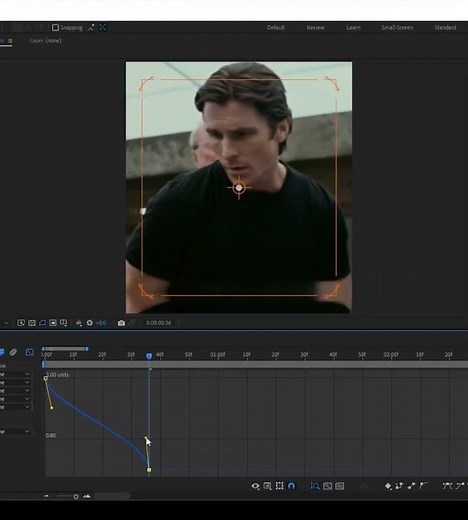The height and width of the screenshot is (520, 468).
Task: Click the reset exposure icon
Action: pos(89,323)
